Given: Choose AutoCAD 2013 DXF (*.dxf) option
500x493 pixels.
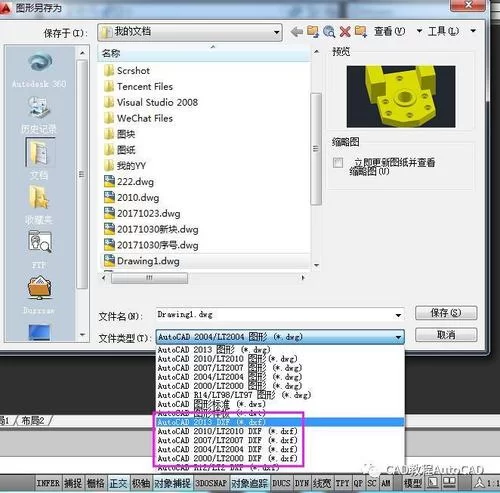Looking at the screenshot, I should point(280,422).
